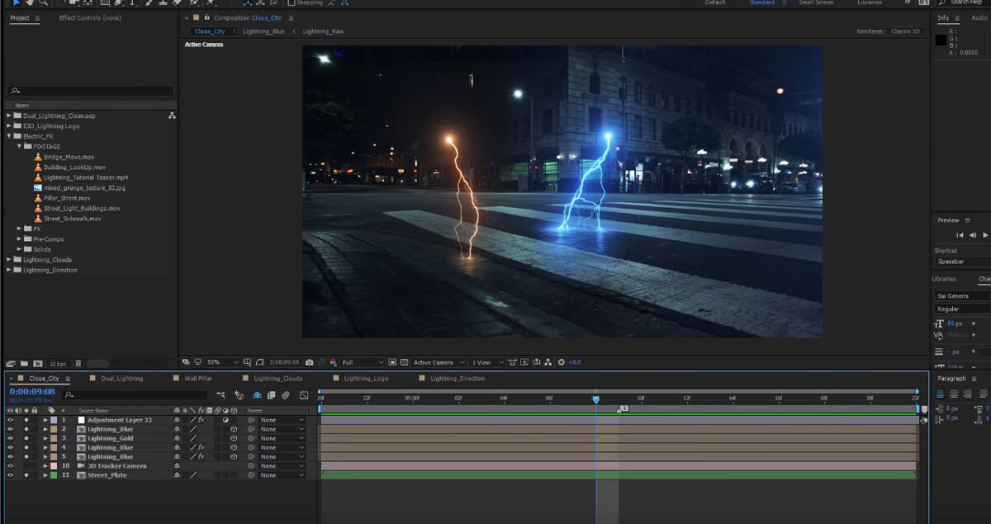Click the project flowchart icon beside Dual_Lightning_Clean.aep
The width and height of the screenshot is (991, 524).
pos(171,116)
